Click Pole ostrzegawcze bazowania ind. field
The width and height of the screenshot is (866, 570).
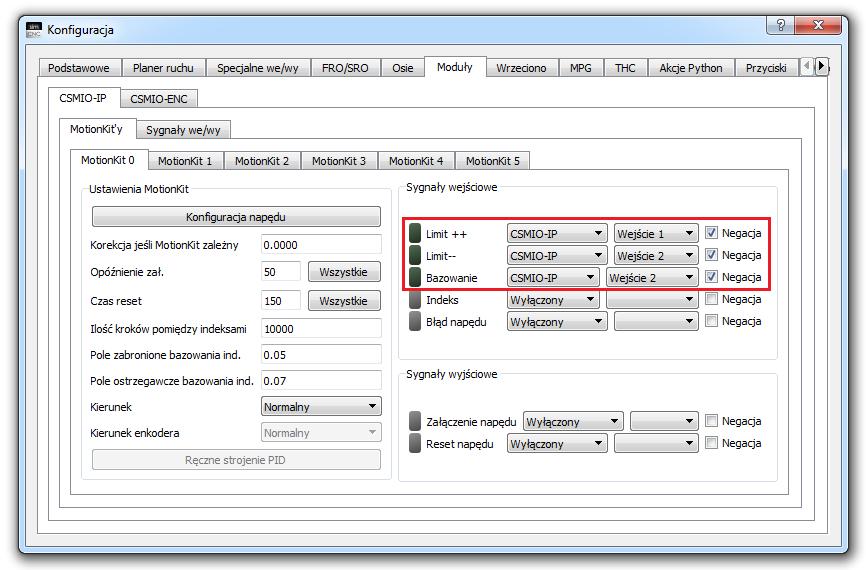click(x=321, y=381)
